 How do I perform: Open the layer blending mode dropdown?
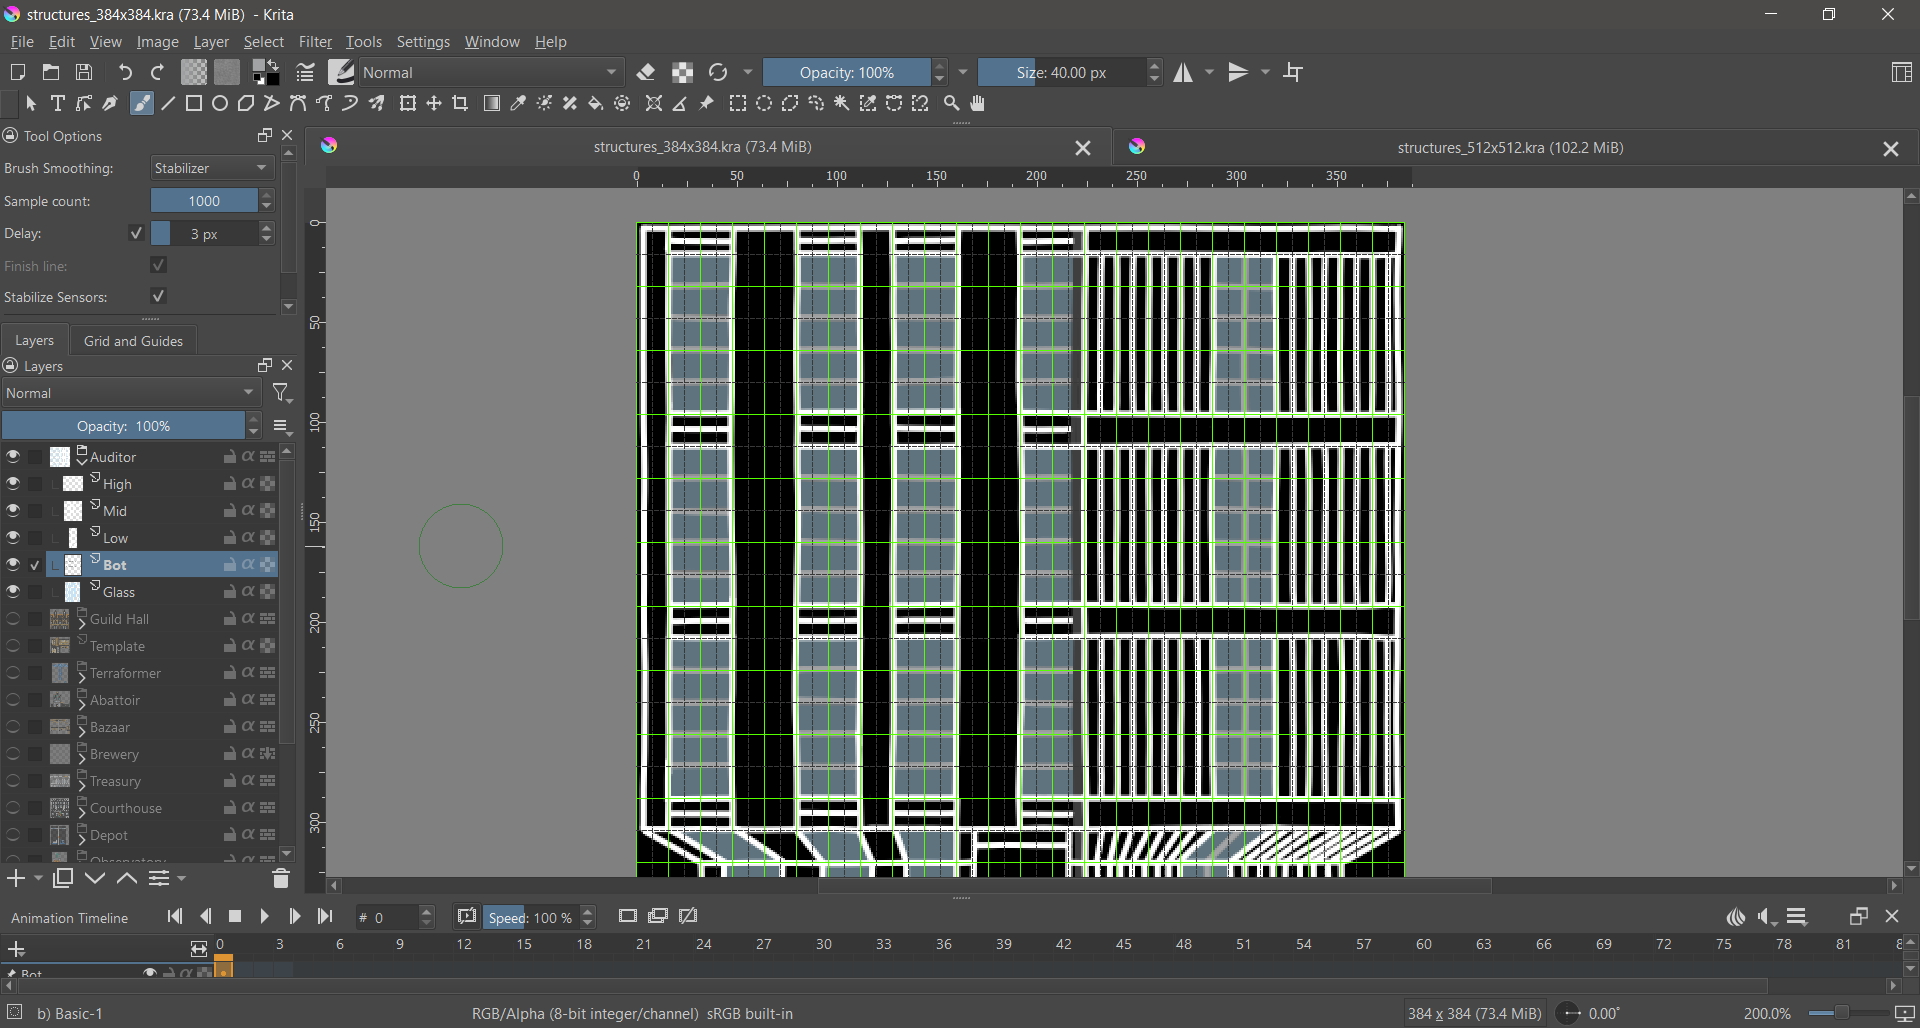[130, 394]
